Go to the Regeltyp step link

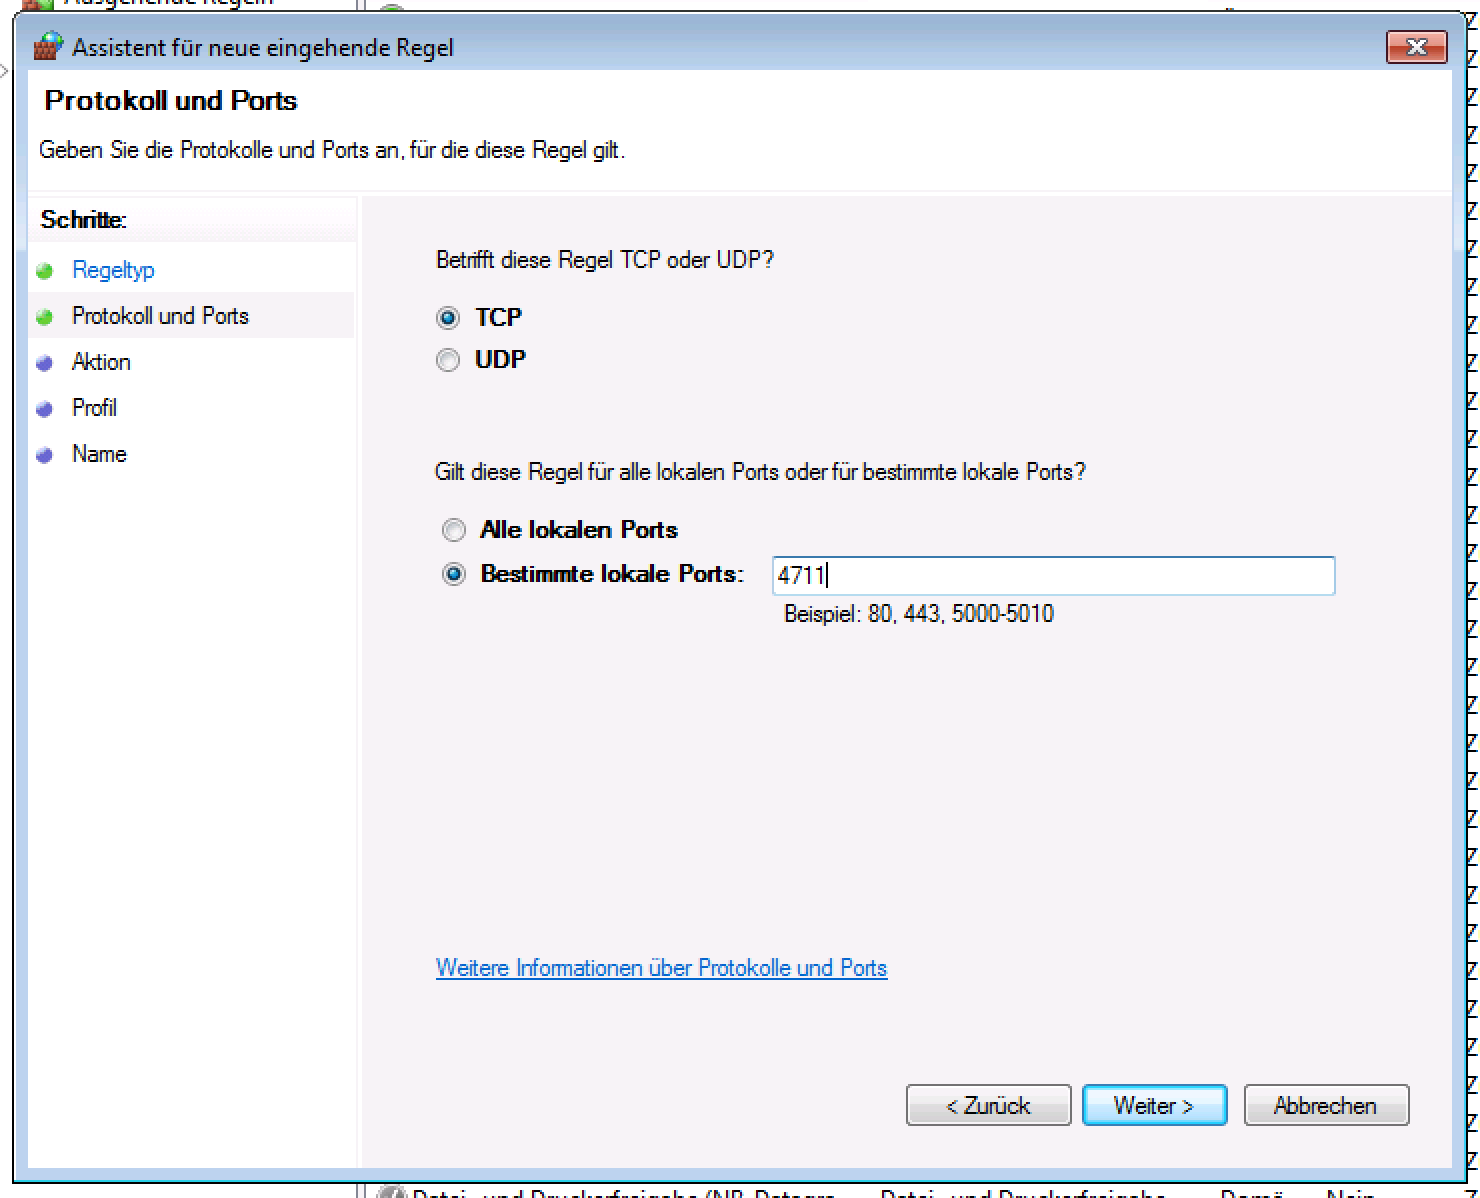tap(113, 270)
